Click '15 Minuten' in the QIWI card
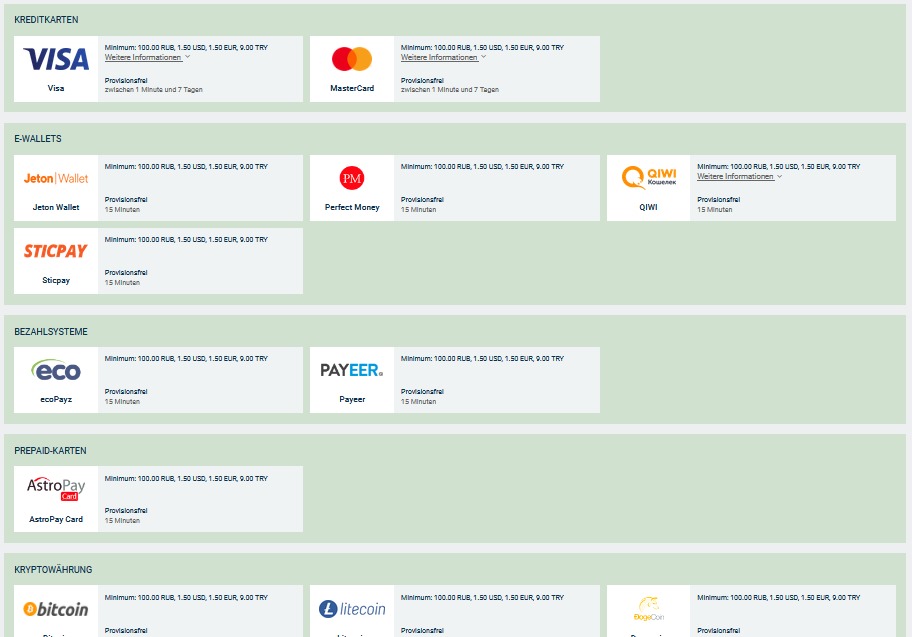Viewport: 912px width, 637px height. (x=714, y=209)
